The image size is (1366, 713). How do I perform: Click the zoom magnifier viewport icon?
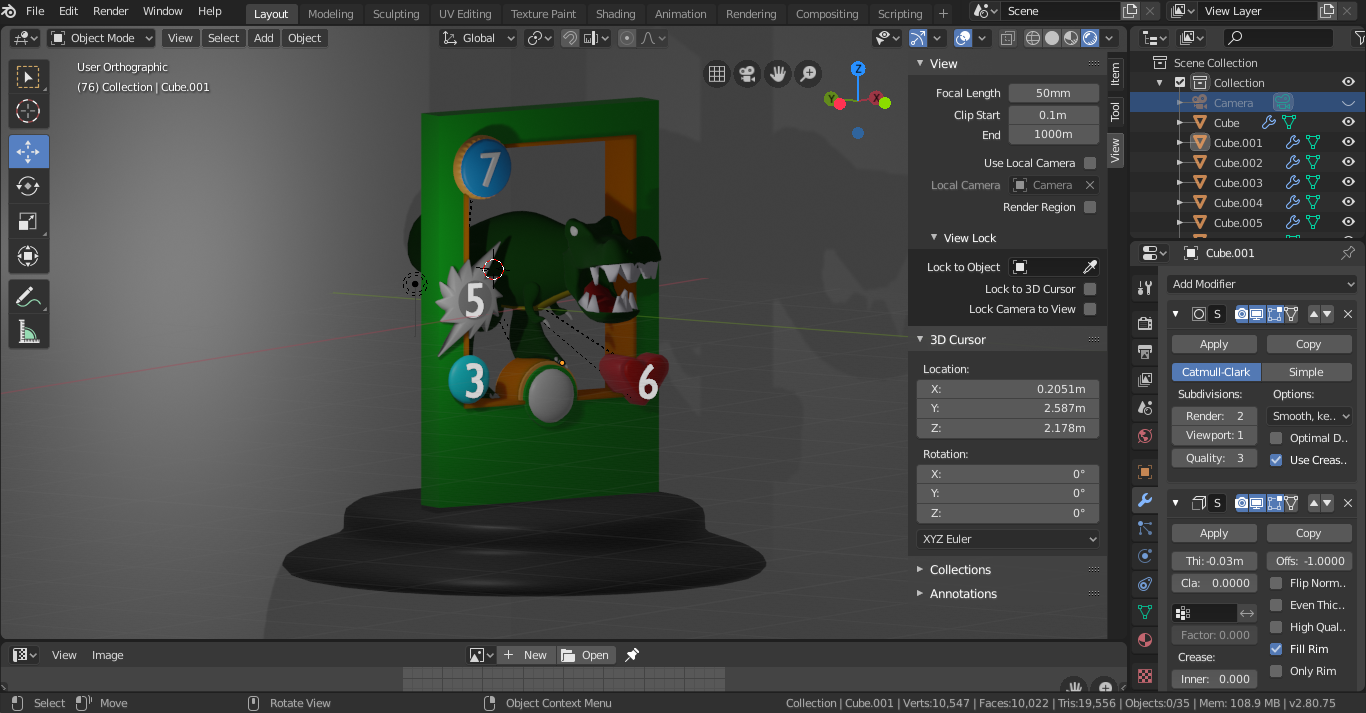coord(807,74)
